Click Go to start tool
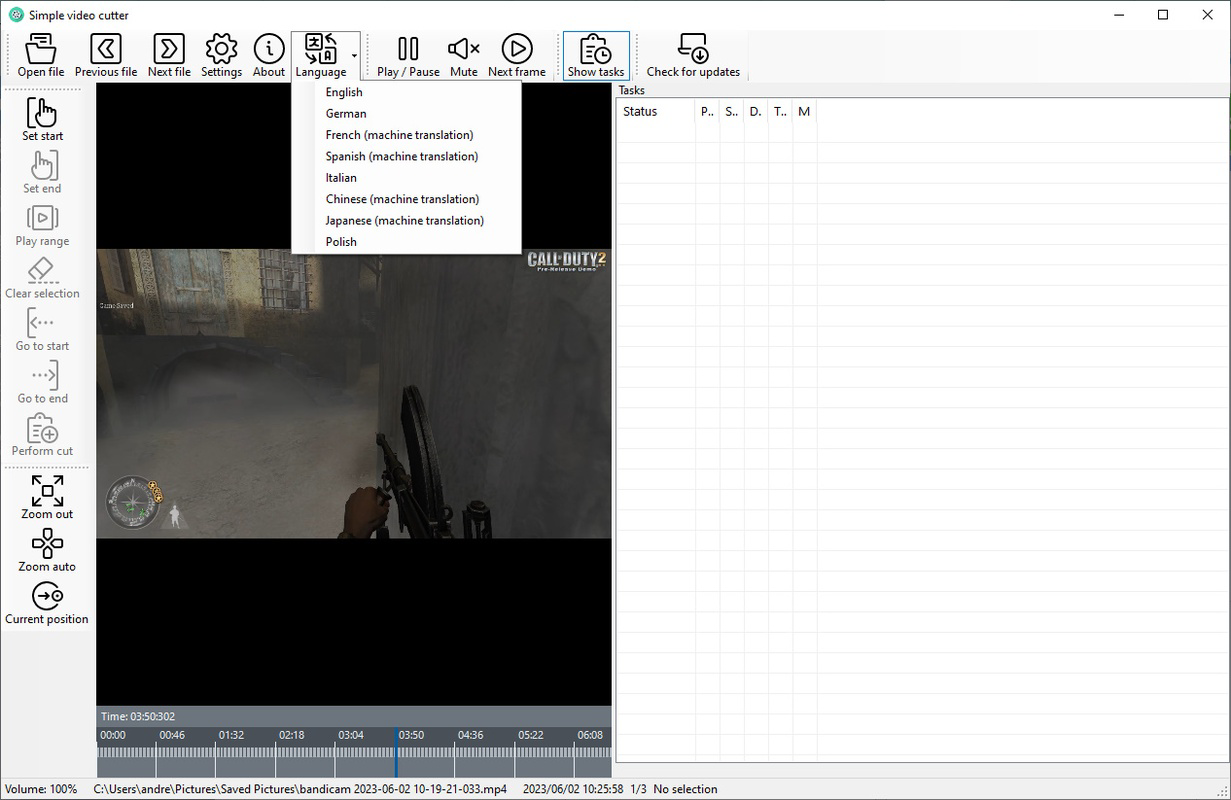Image resolution: width=1231 pixels, height=800 pixels. pos(43,329)
